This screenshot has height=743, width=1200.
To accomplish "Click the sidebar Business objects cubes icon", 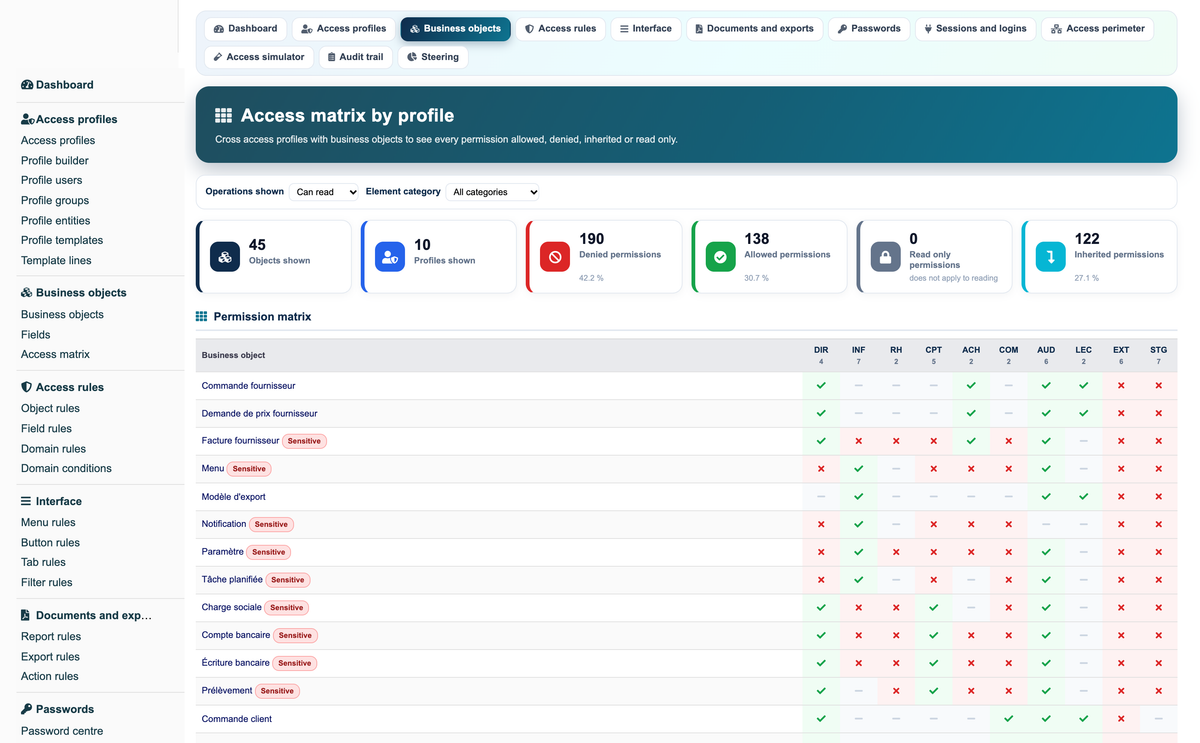I will (x=27, y=293).
